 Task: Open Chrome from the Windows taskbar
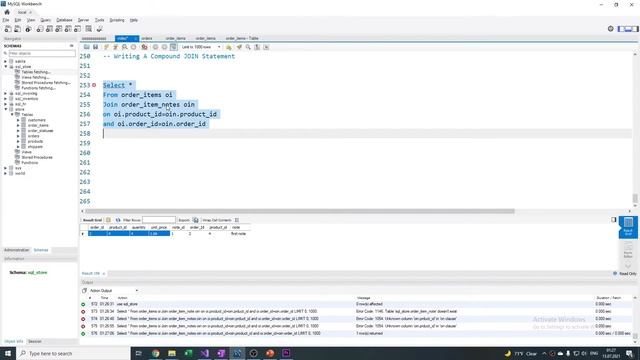156,353
